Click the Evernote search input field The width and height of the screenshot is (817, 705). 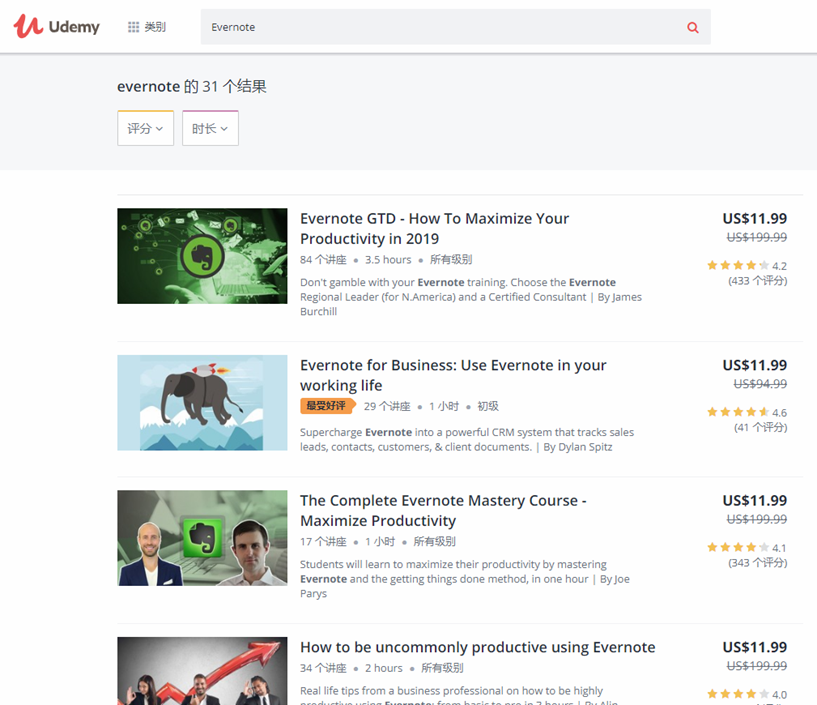[440, 28]
